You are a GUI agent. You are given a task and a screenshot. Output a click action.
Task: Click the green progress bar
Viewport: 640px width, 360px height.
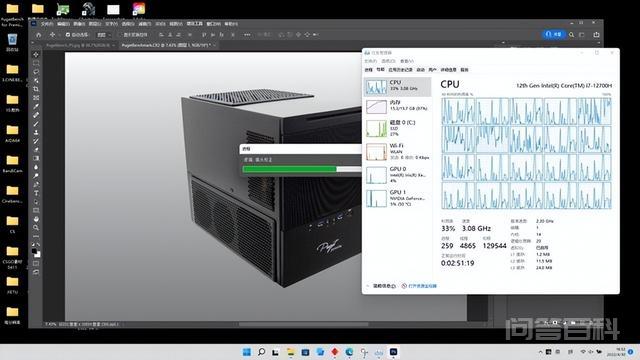[x=289, y=169]
